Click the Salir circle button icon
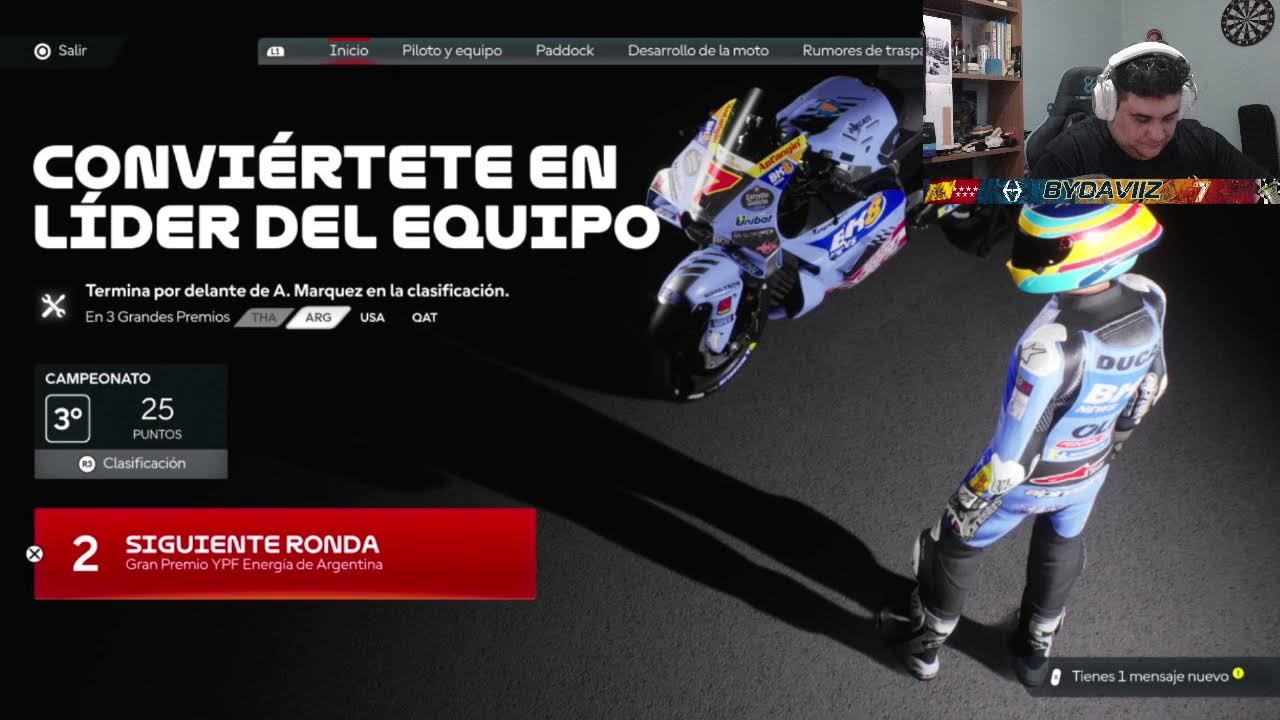Screen dimensions: 1280x720 [x=42, y=51]
